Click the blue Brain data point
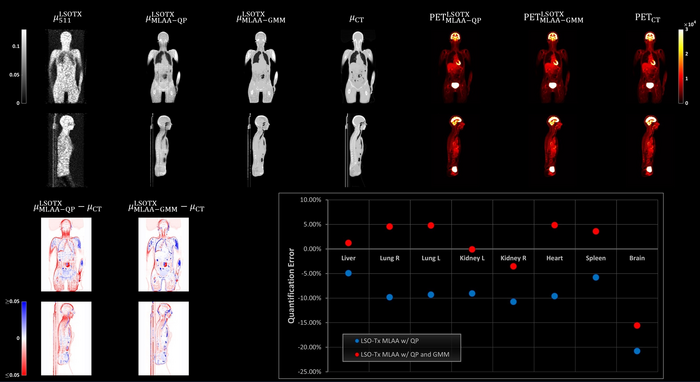 637,351
